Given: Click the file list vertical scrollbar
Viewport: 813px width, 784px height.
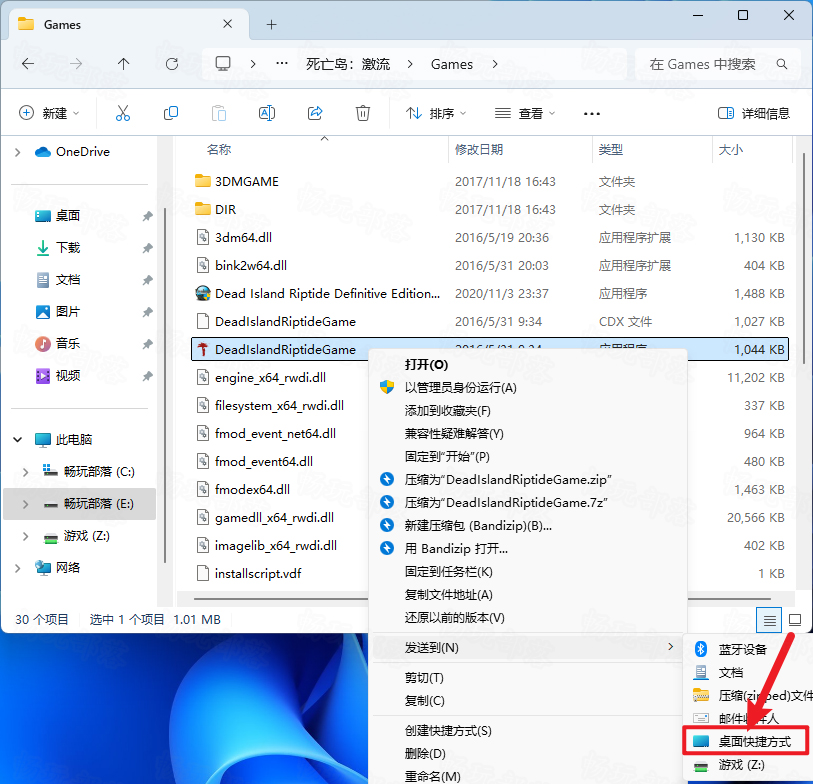Looking at the screenshot, I should [x=804, y=257].
